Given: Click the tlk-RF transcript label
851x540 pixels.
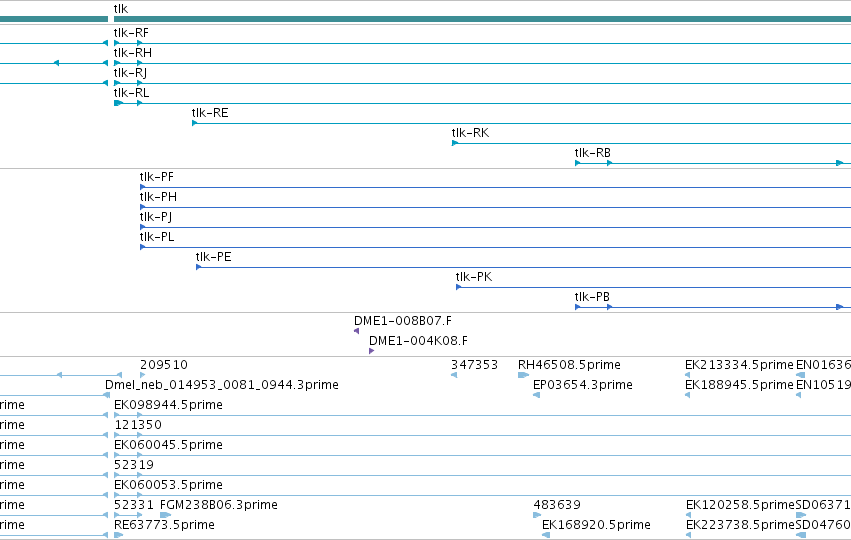Looking at the screenshot, I should pyautogui.click(x=131, y=33).
